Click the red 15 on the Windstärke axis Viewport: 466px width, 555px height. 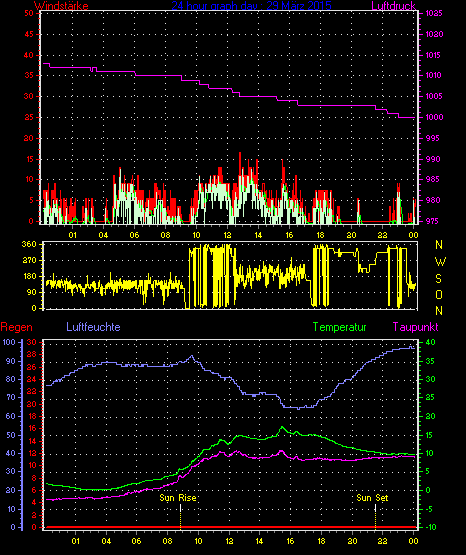point(29,159)
